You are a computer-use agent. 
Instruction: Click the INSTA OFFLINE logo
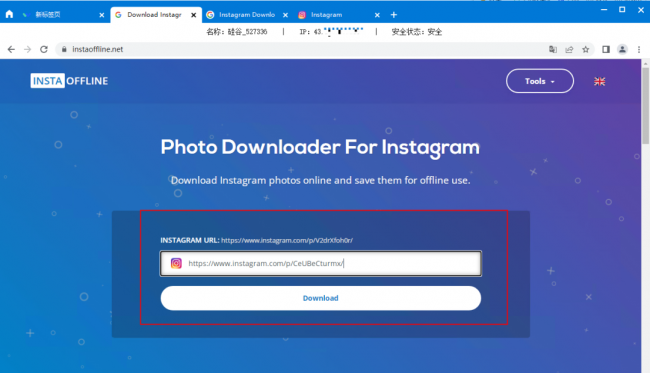(69, 81)
